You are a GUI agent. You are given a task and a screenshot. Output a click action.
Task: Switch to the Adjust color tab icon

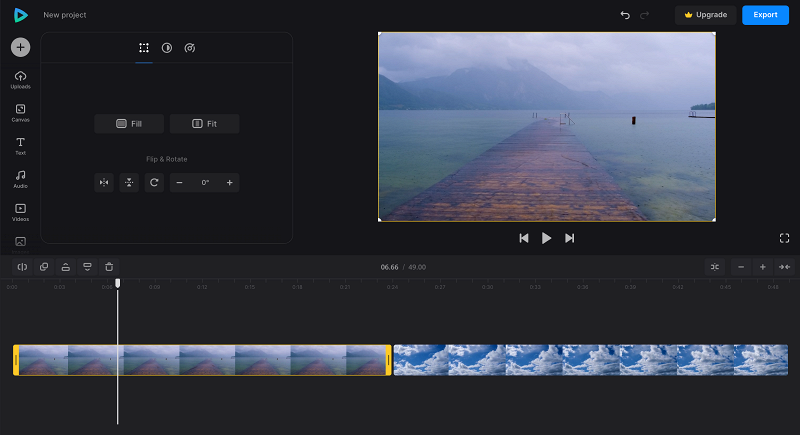pyautogui.click(x=167, y=48)
